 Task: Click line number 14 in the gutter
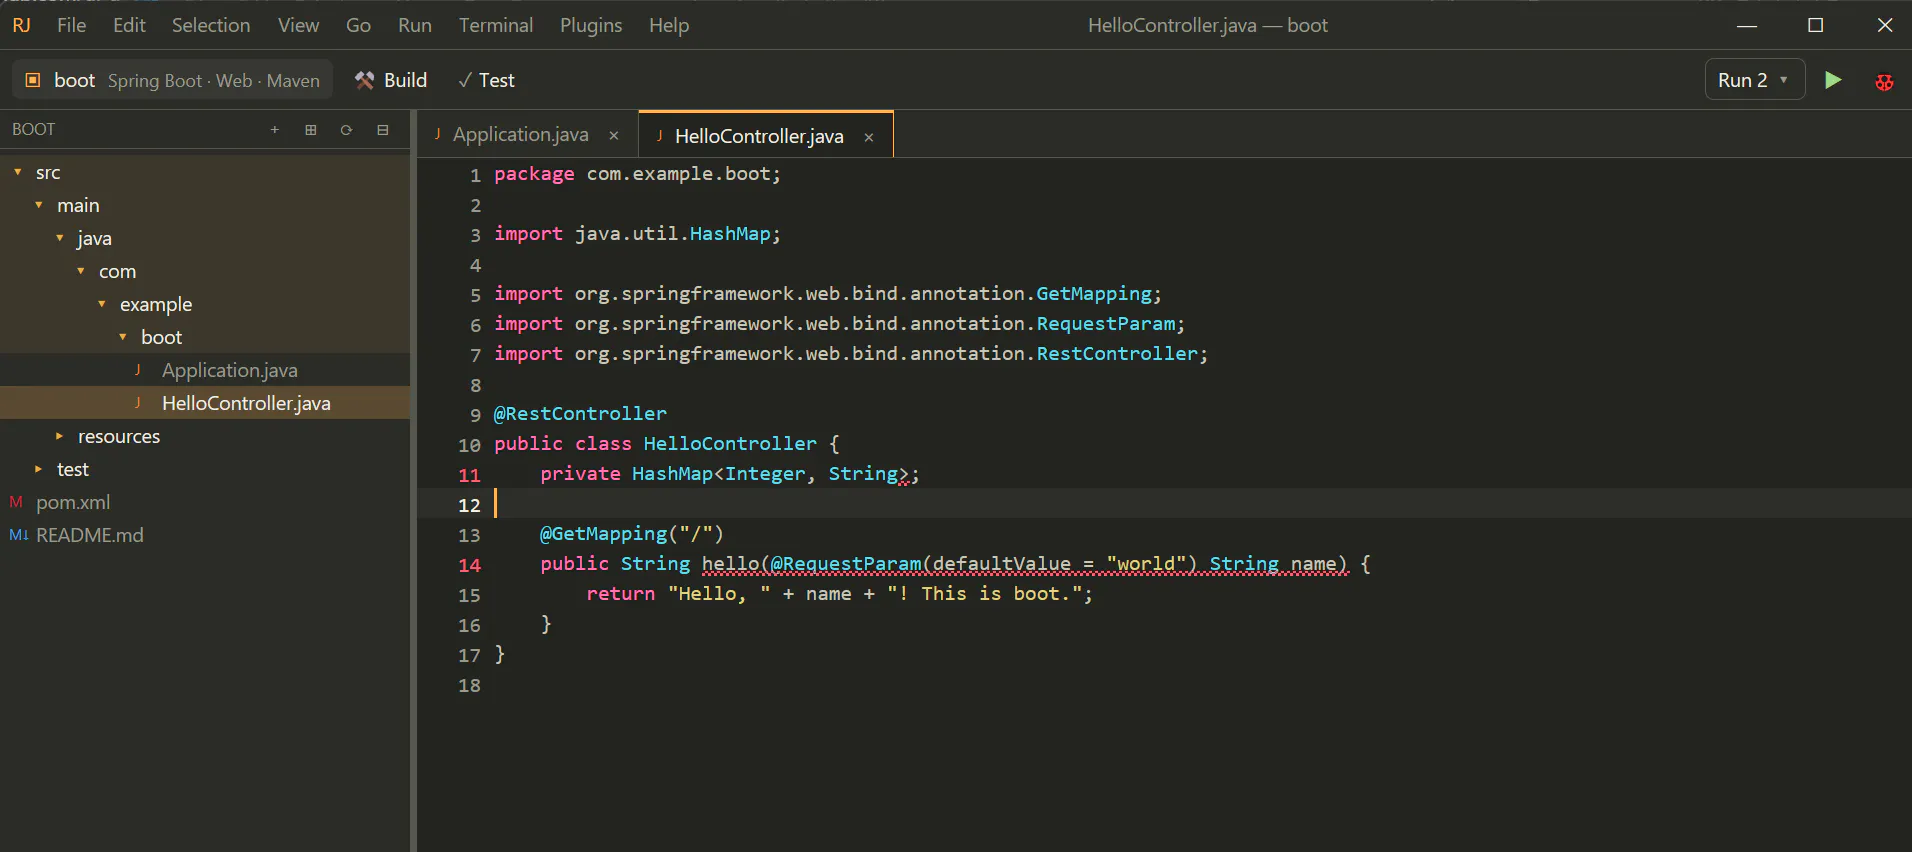coord(469,565)
